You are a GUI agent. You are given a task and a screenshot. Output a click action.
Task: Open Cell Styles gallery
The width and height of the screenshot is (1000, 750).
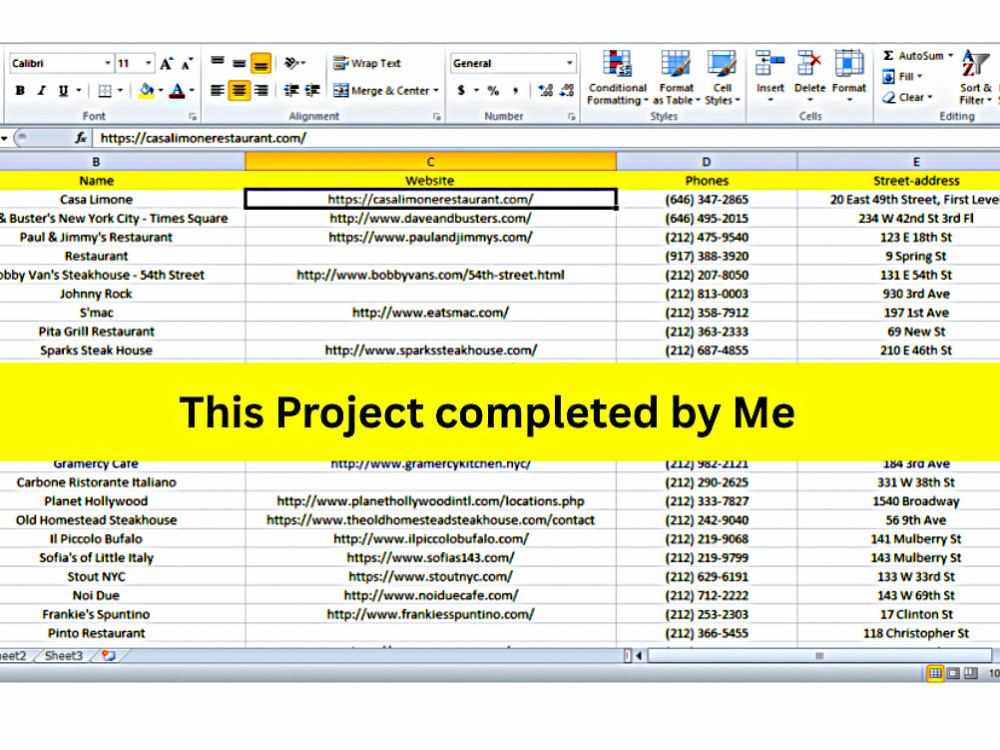[x=723, y=77]
